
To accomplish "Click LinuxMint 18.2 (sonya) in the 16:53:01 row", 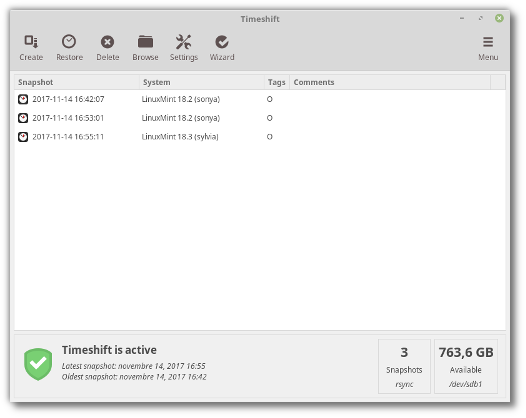I will 181,118.
